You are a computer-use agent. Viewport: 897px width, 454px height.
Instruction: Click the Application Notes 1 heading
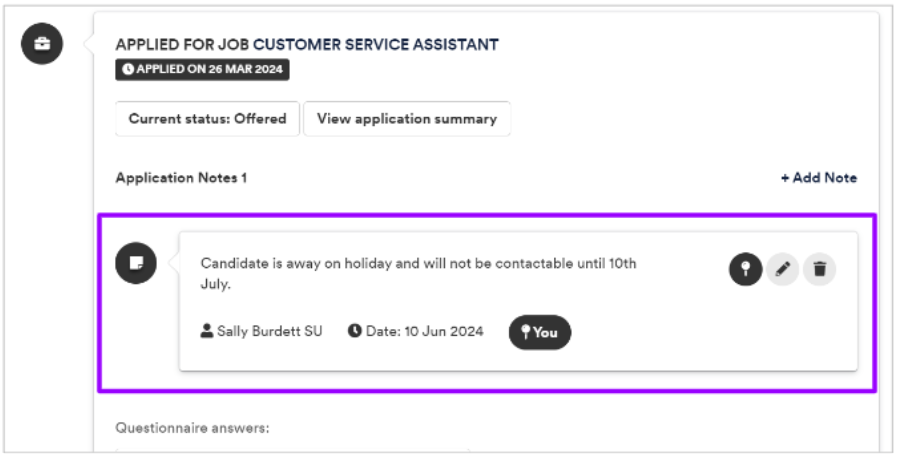click(x=181, y=178)
